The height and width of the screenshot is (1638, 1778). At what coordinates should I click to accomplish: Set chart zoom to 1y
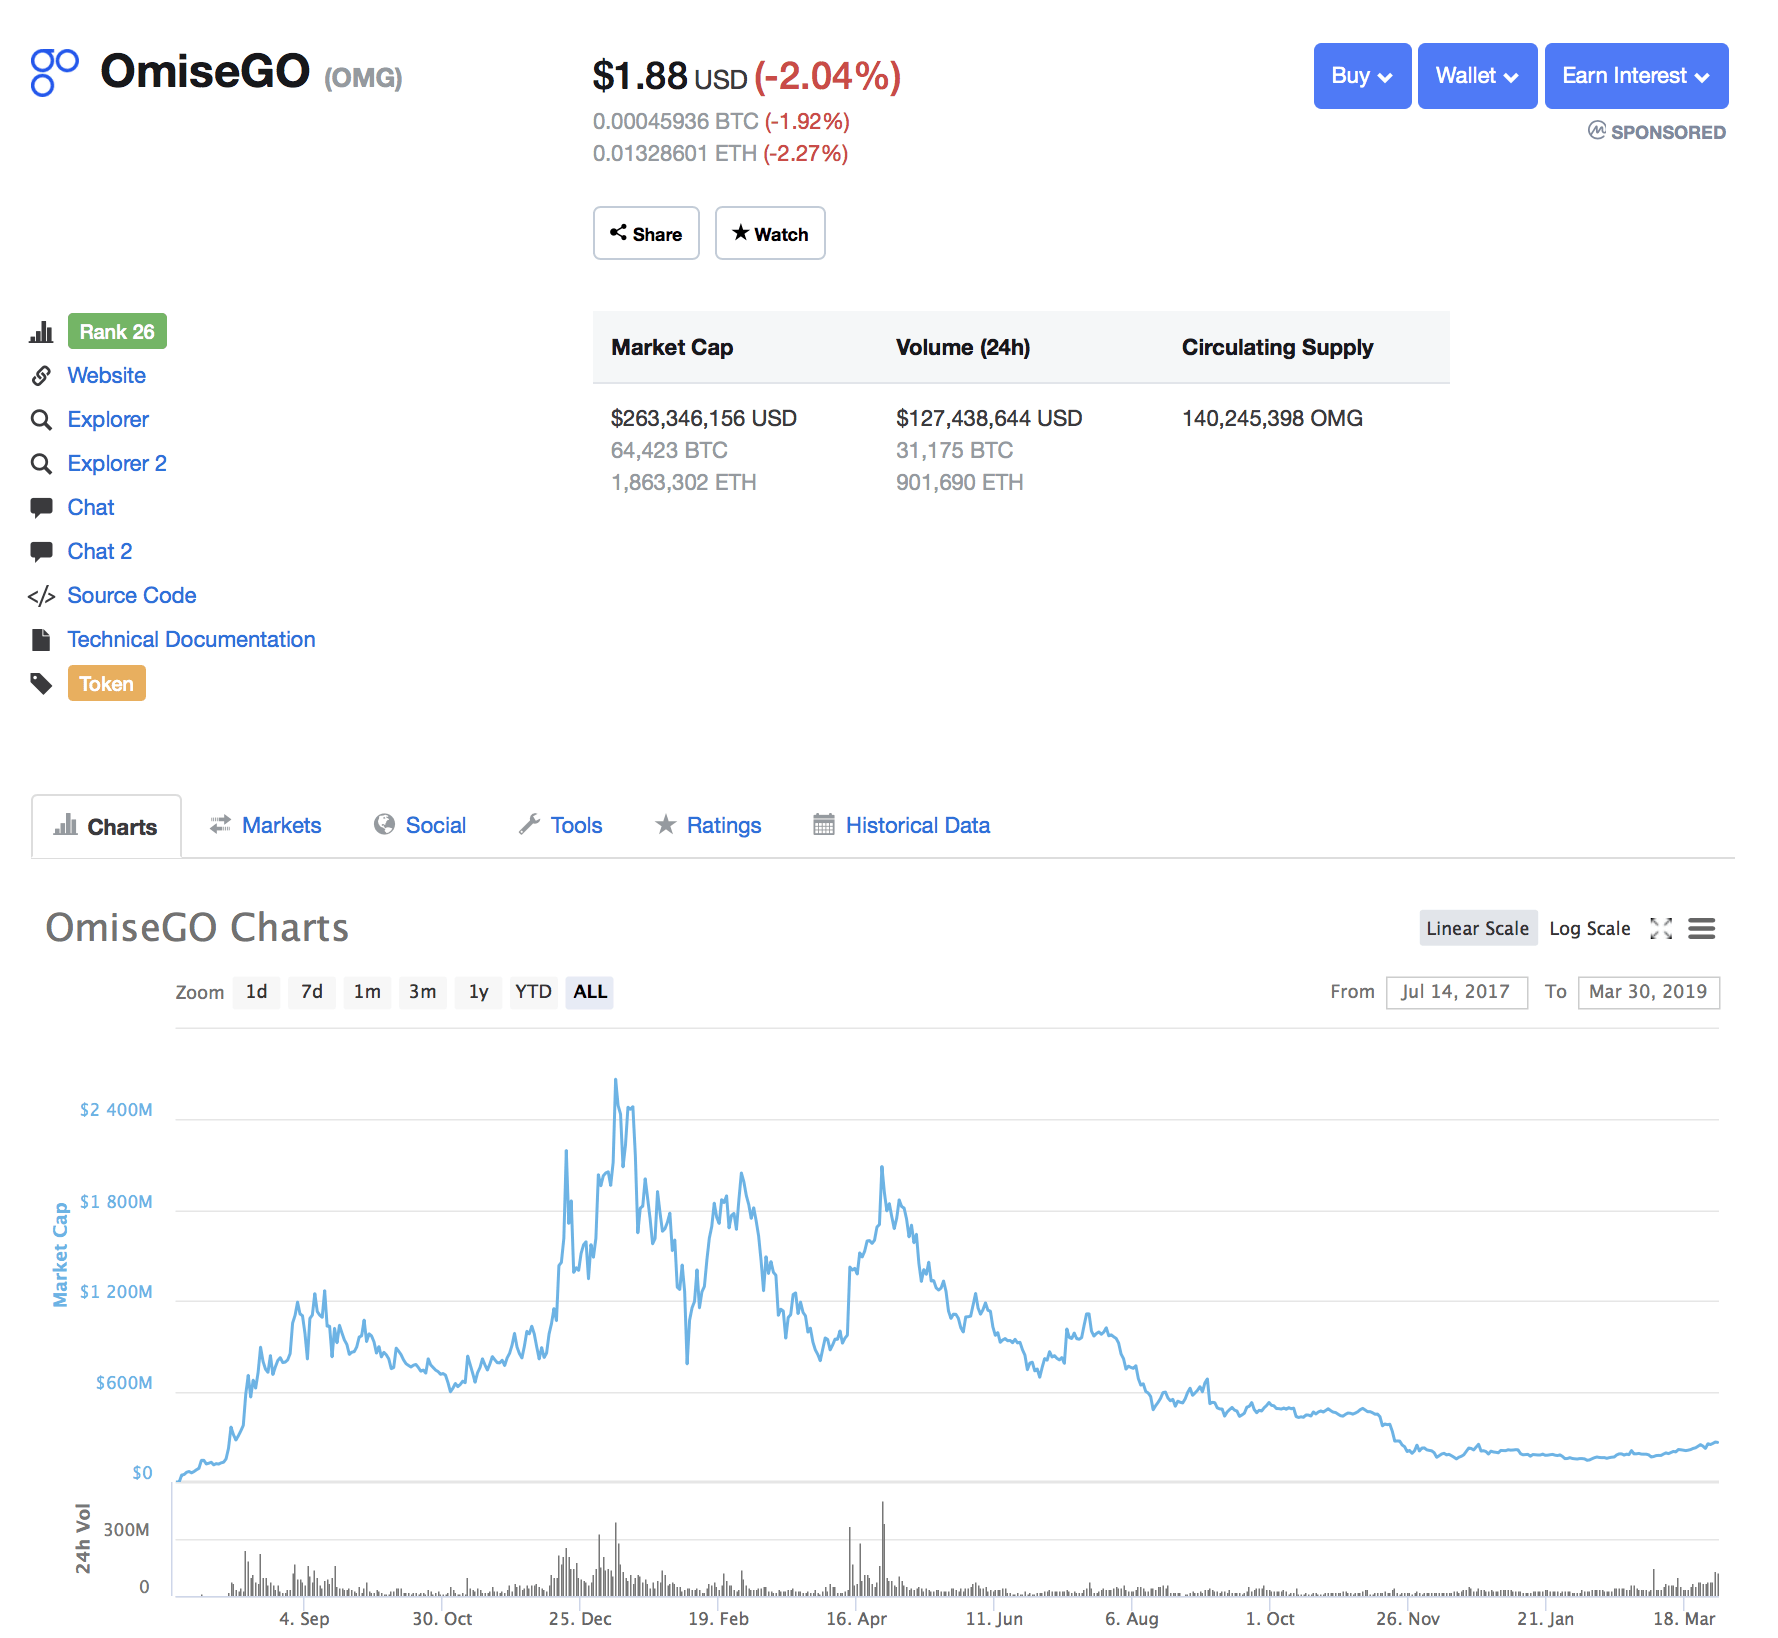click(478, 992)
